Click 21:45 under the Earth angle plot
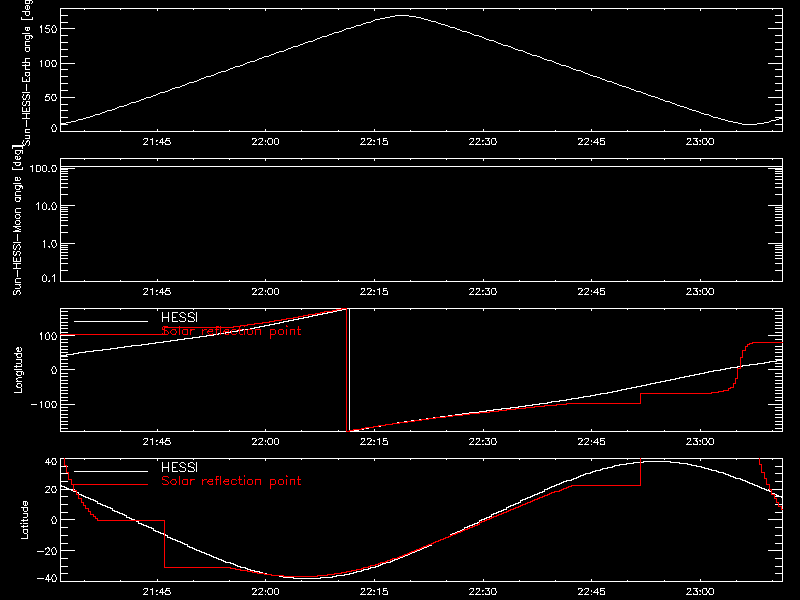The width and height of the screenshot is (800, 600). [157, 142]
